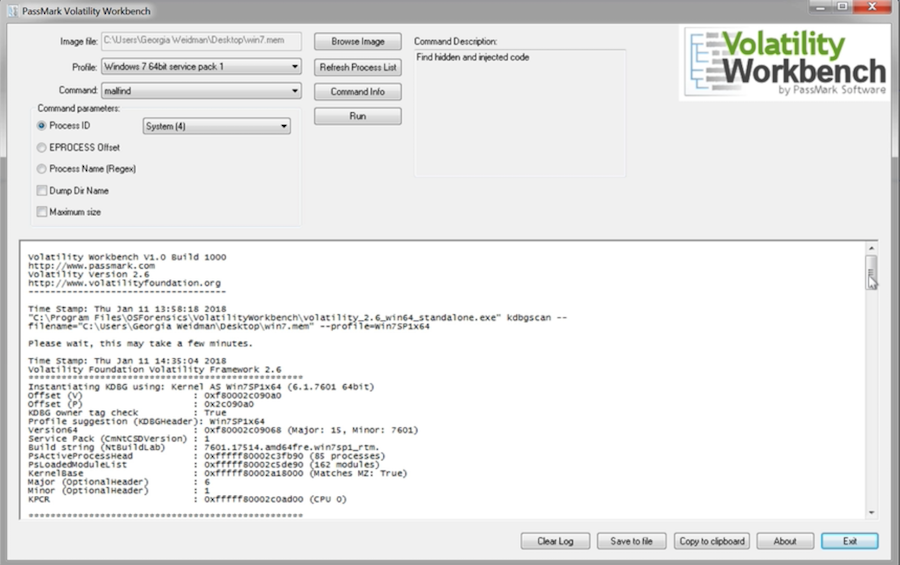Screen dimensions: 900x565
Task: Minimize the Volatility Workbench window
Action: pos(820,7)
